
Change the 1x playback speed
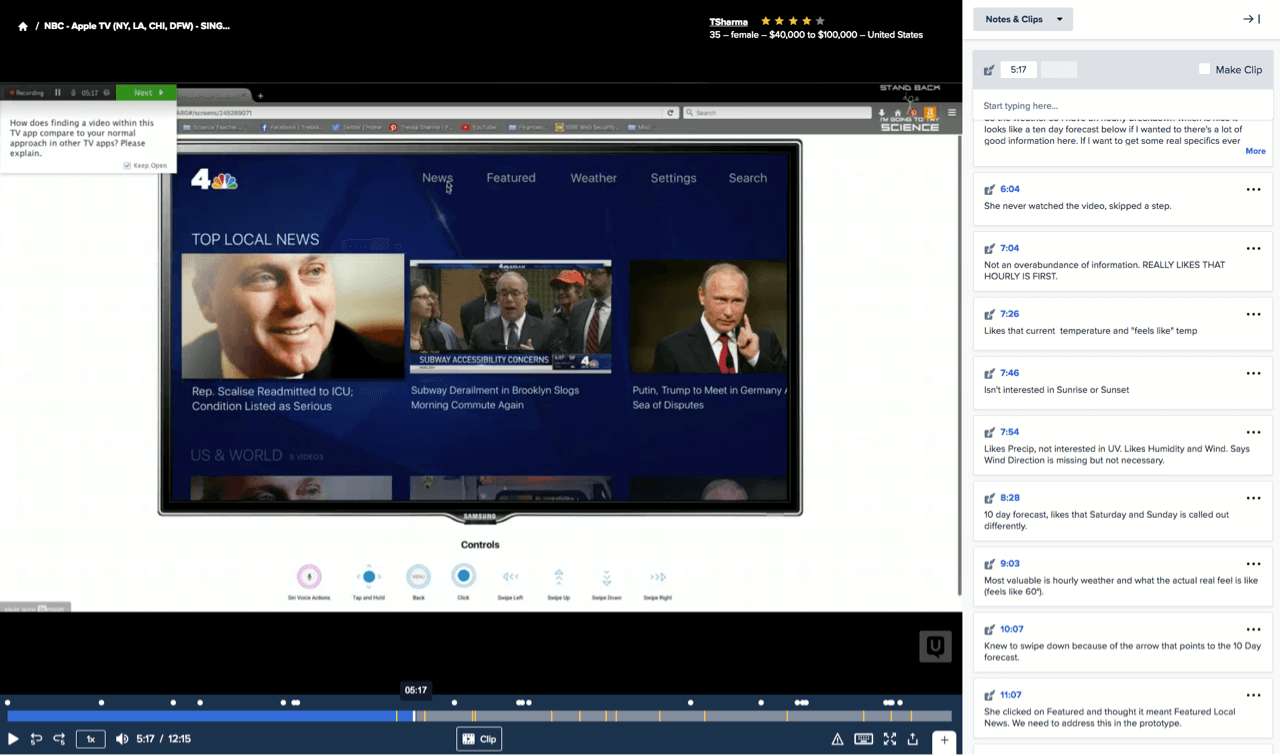[90, 739]
